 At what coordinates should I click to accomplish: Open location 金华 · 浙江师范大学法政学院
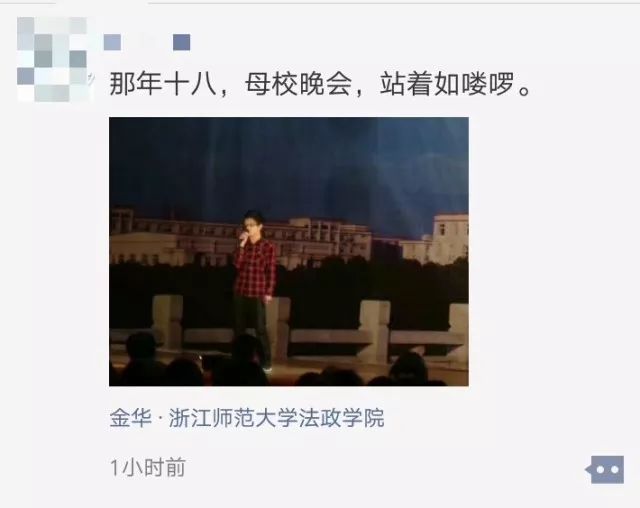[x=247, y=417]
